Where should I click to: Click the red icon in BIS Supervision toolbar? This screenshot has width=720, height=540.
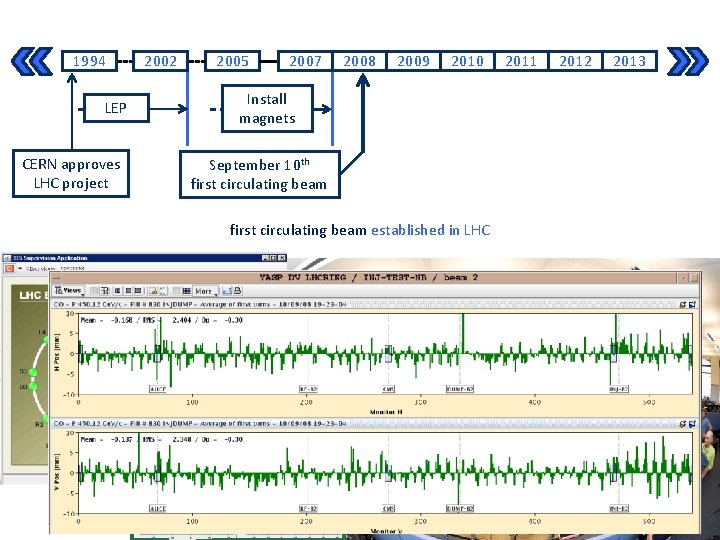[9, 269]
